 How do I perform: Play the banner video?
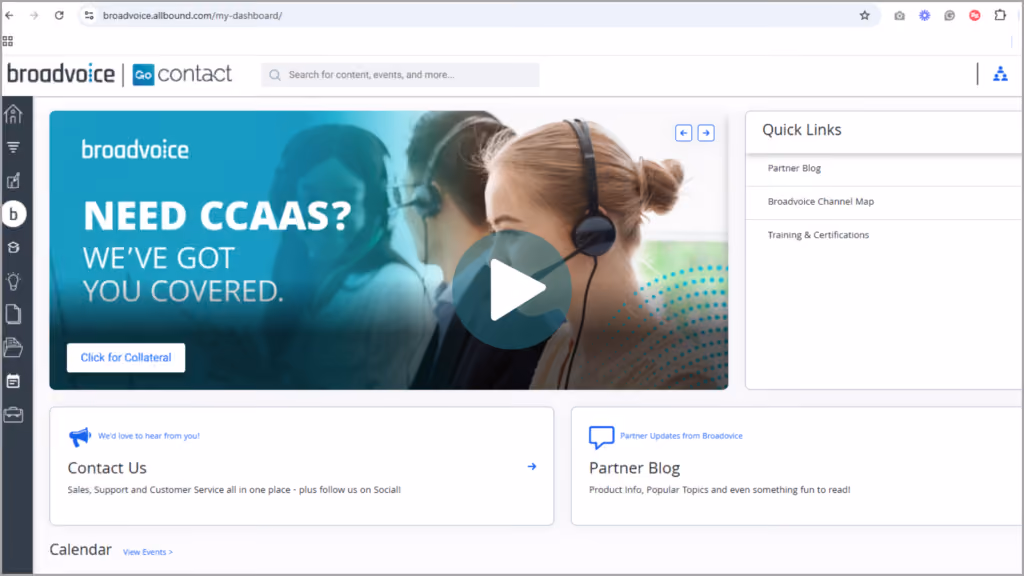pyautogui.click(x=513, y=289)
